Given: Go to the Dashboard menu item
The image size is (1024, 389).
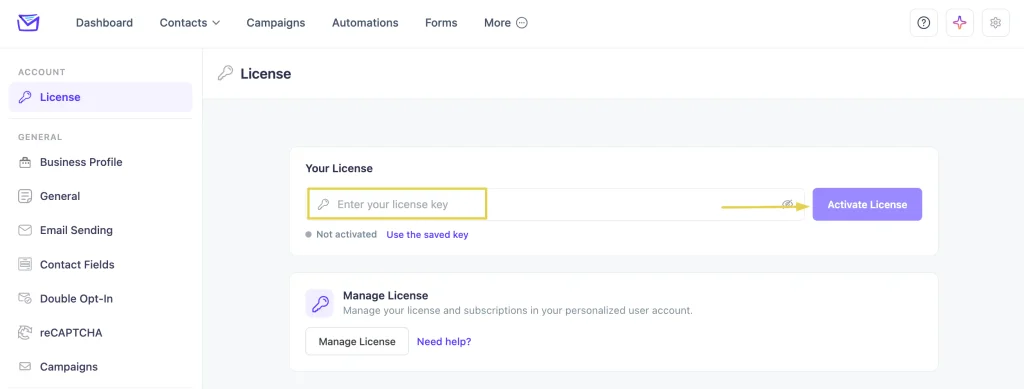Looking at the screenshot, I should pyautogui.click(x=104, y=23).
